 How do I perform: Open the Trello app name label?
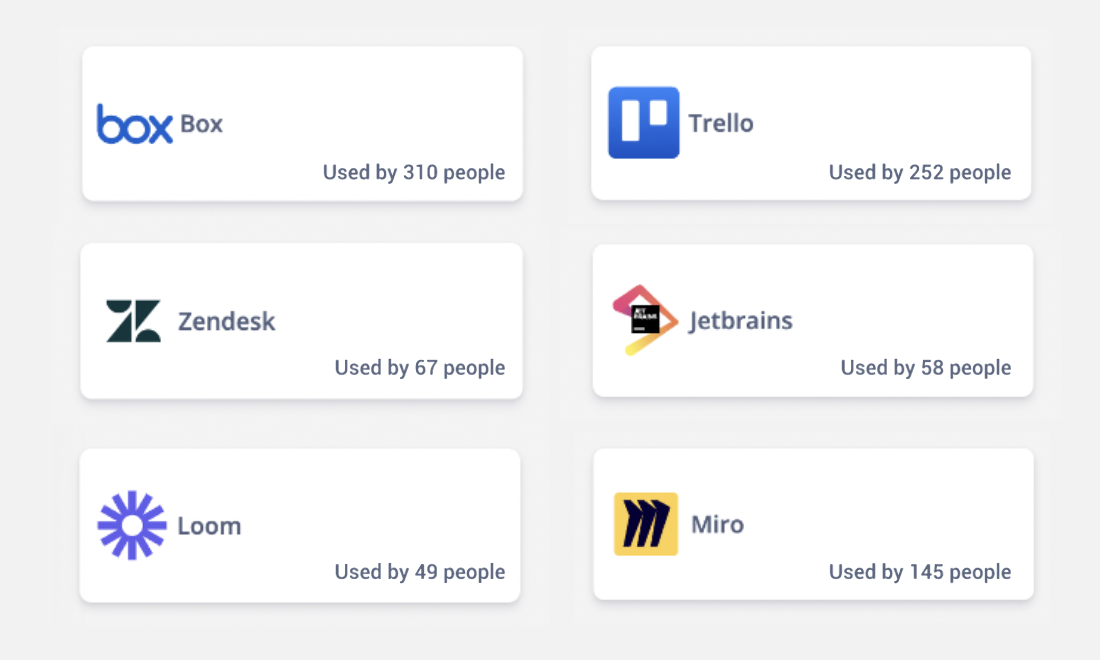[x=720, y=123]
